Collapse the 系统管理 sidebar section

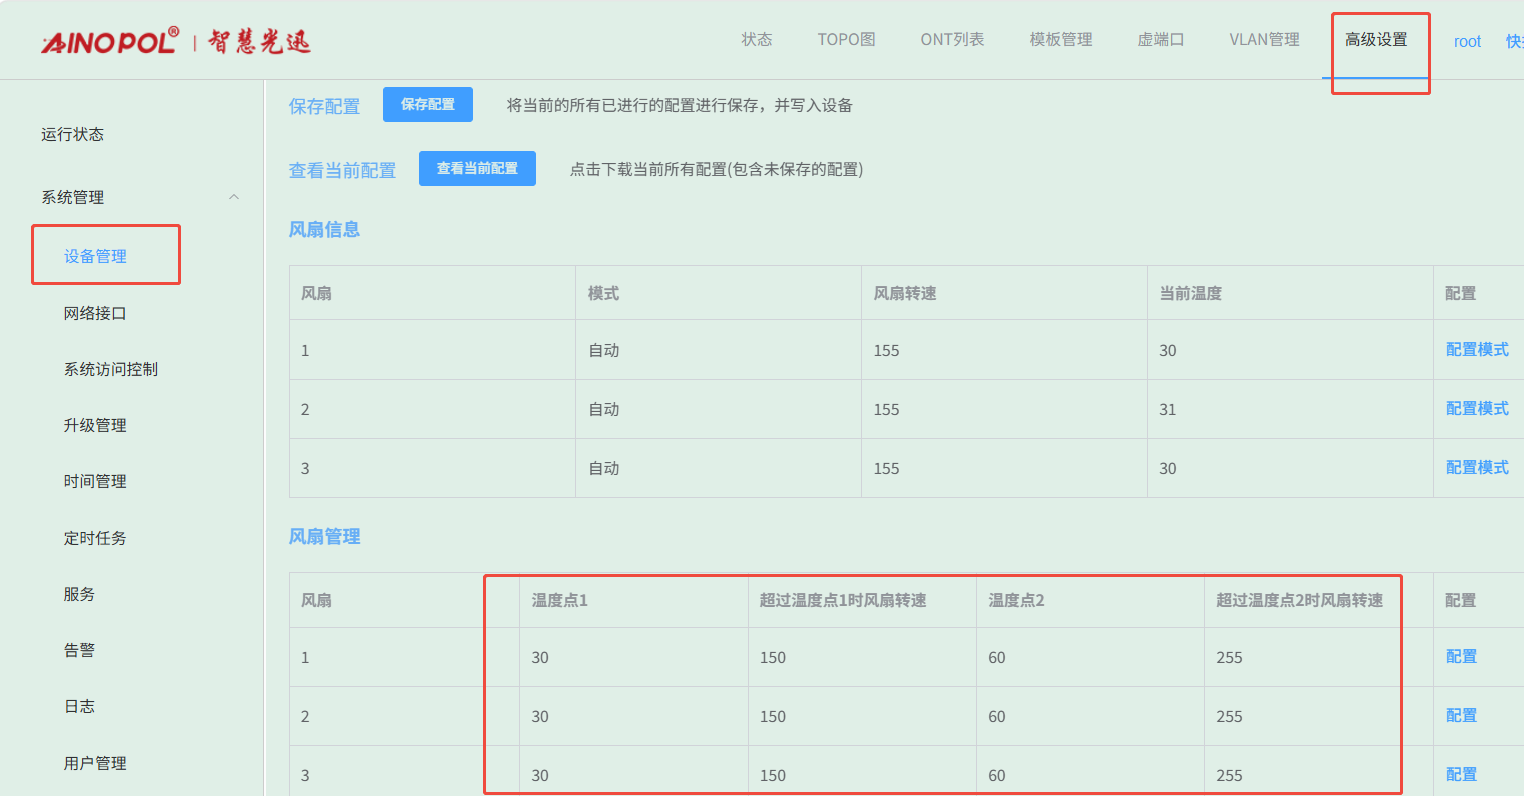(234, 197)
